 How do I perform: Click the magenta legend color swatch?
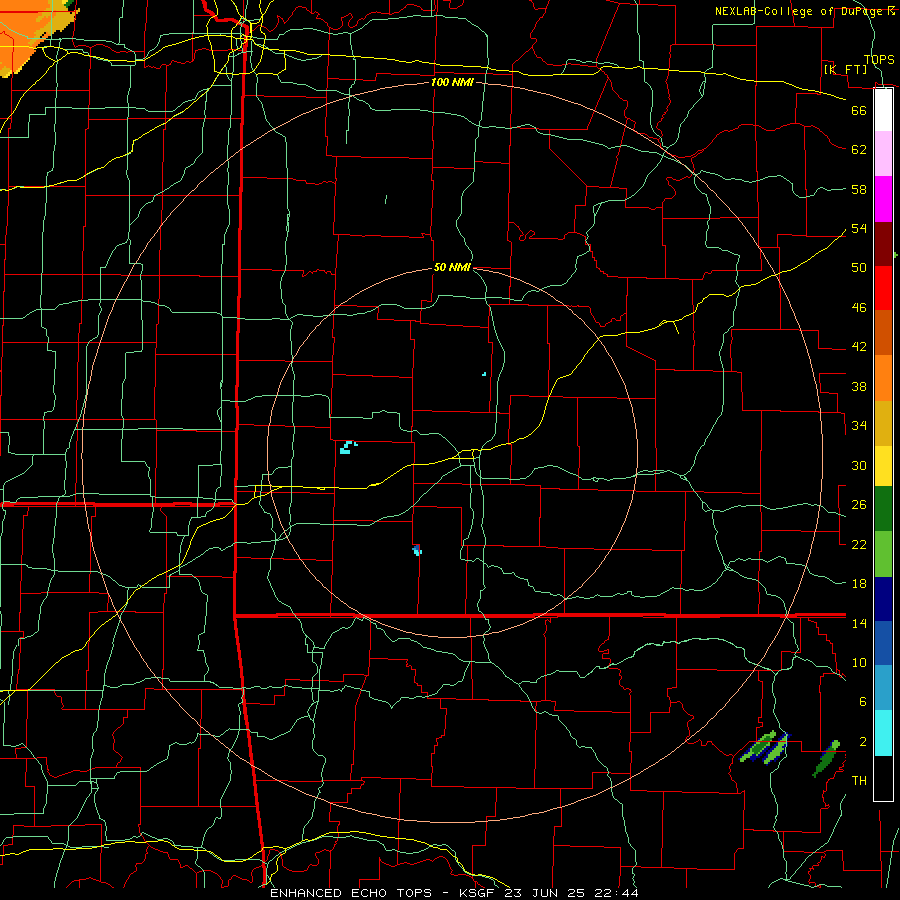[x=883, y=199]
